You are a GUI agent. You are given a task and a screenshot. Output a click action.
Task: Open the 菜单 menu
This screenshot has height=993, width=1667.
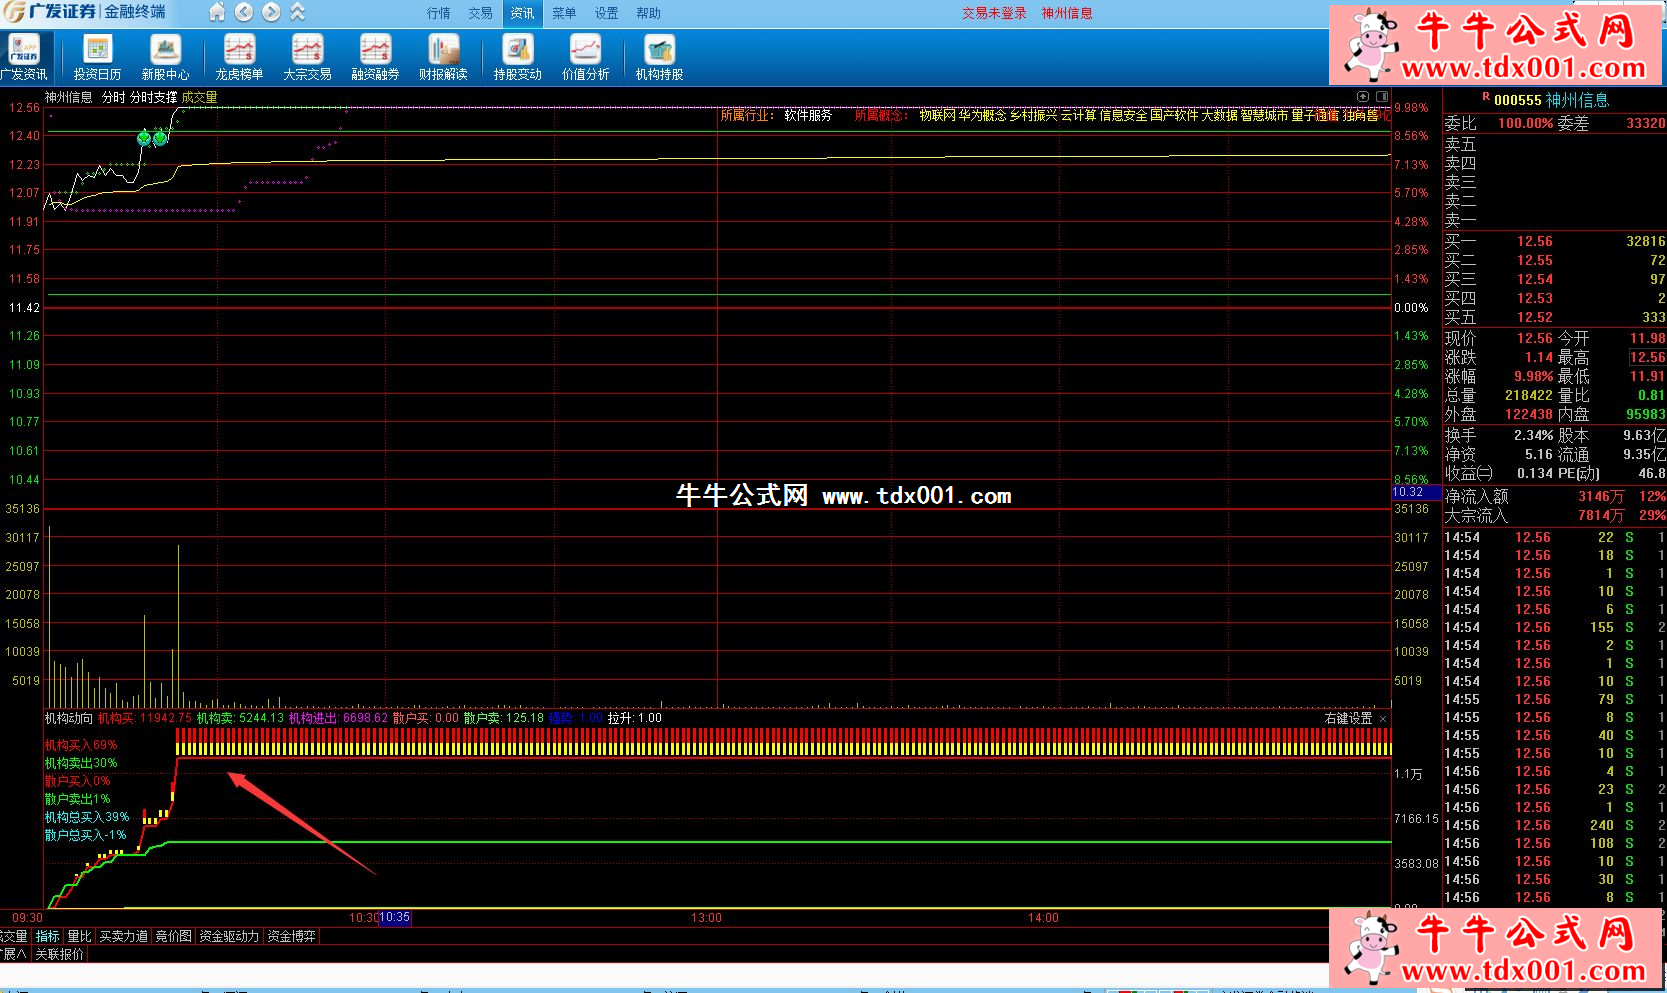pos(564,13)
